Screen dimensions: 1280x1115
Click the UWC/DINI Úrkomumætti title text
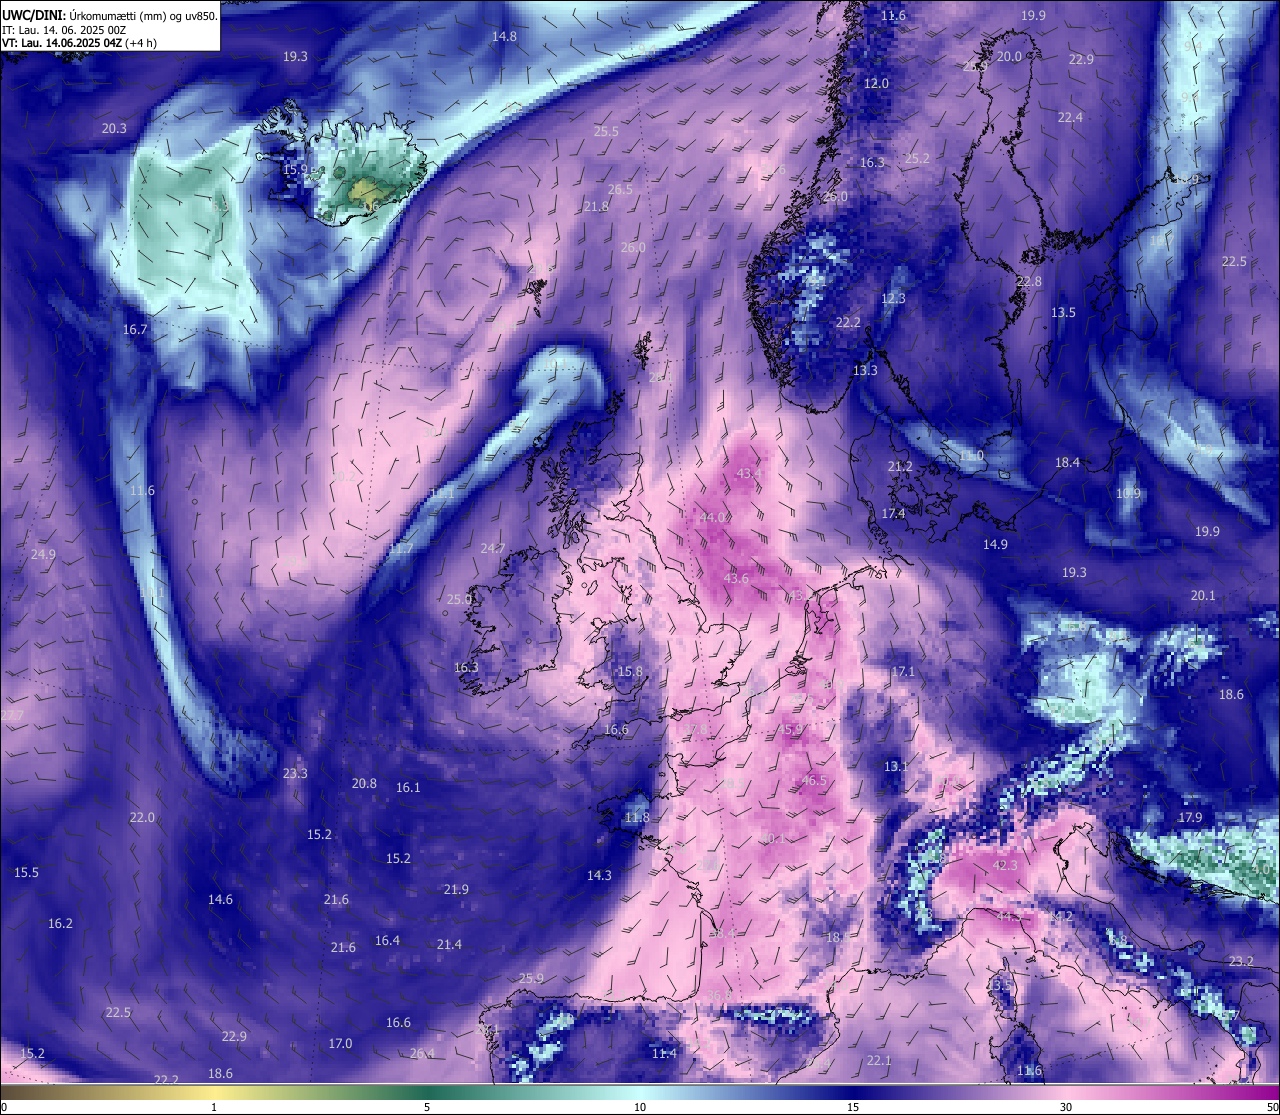coord(110,15)
